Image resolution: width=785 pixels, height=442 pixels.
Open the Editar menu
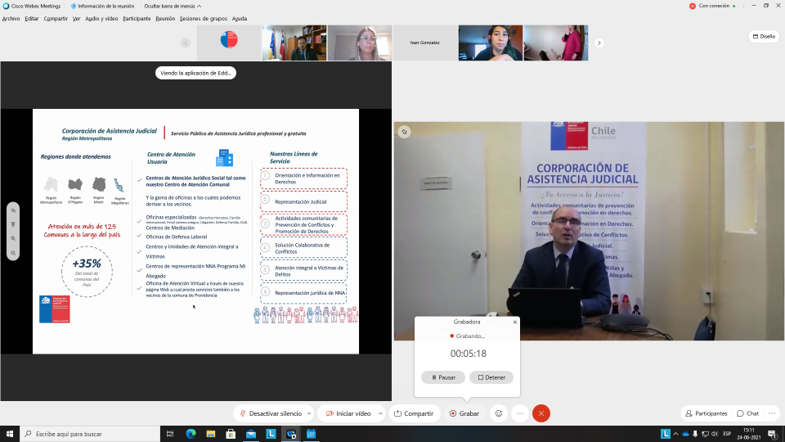coord(32,19)
